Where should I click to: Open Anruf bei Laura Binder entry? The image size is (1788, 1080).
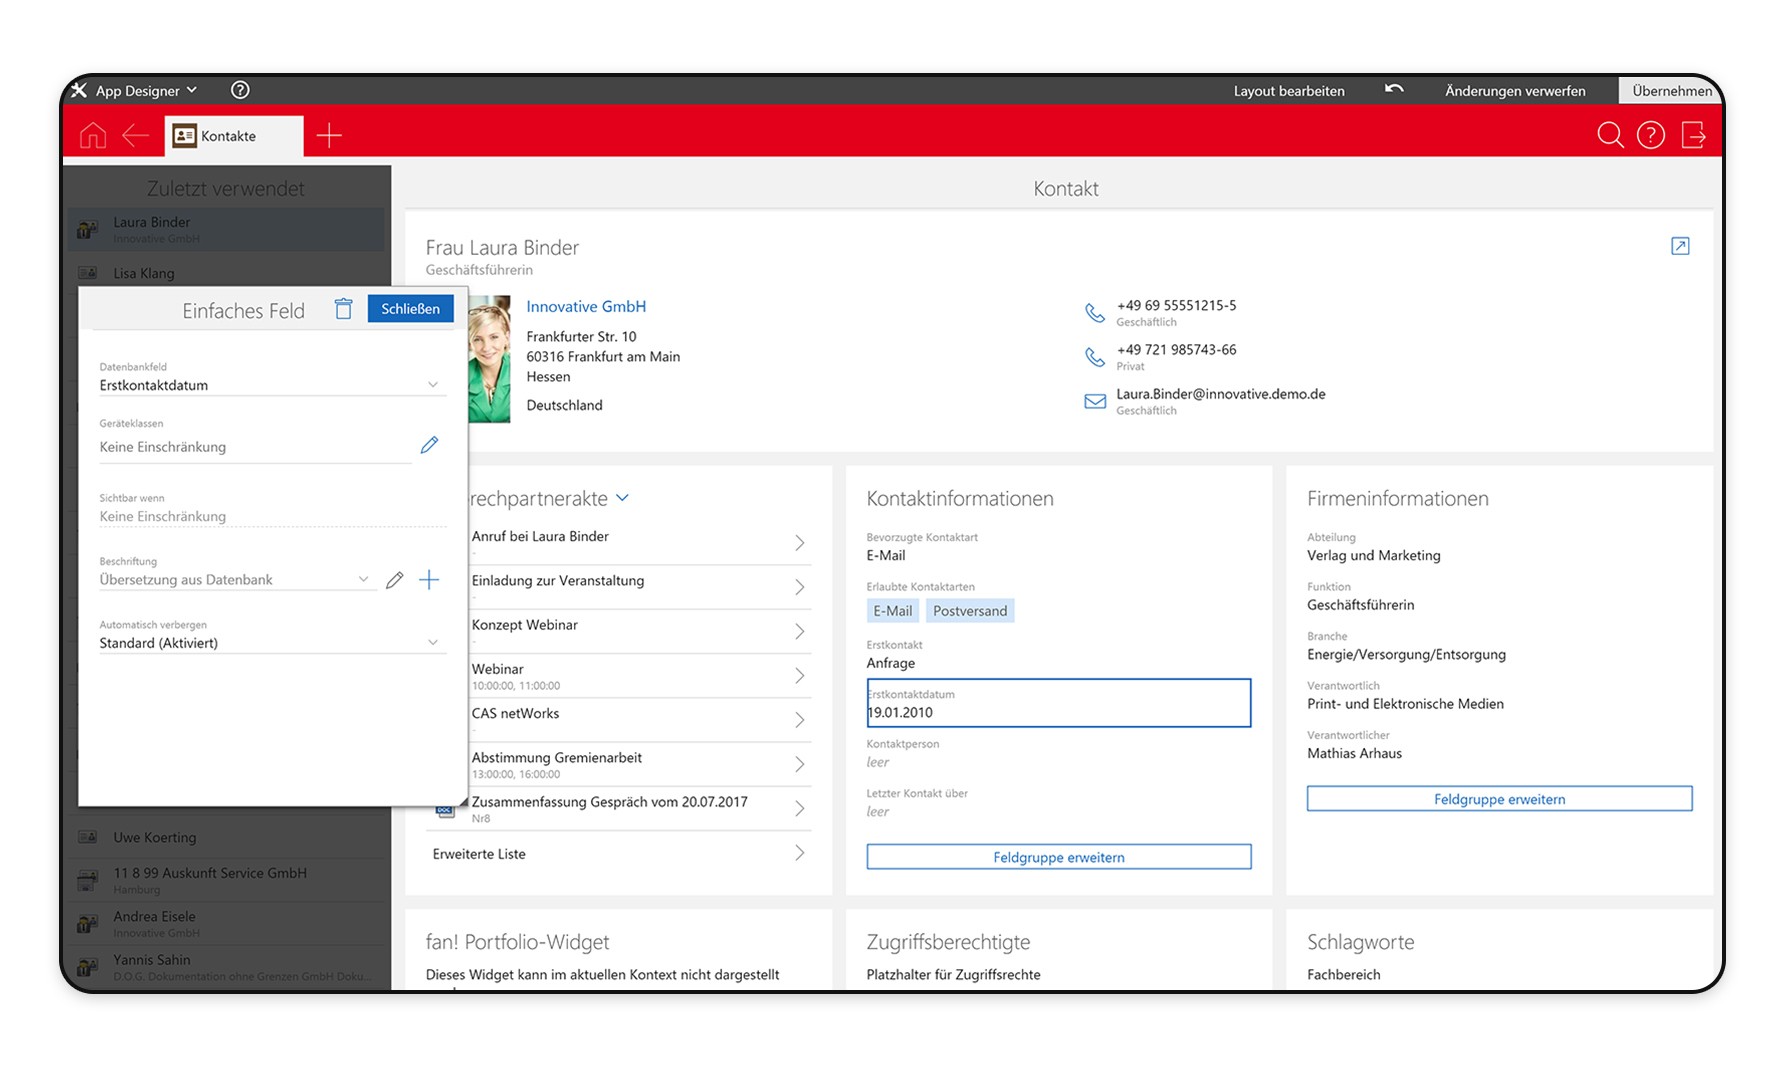(638, 542)
